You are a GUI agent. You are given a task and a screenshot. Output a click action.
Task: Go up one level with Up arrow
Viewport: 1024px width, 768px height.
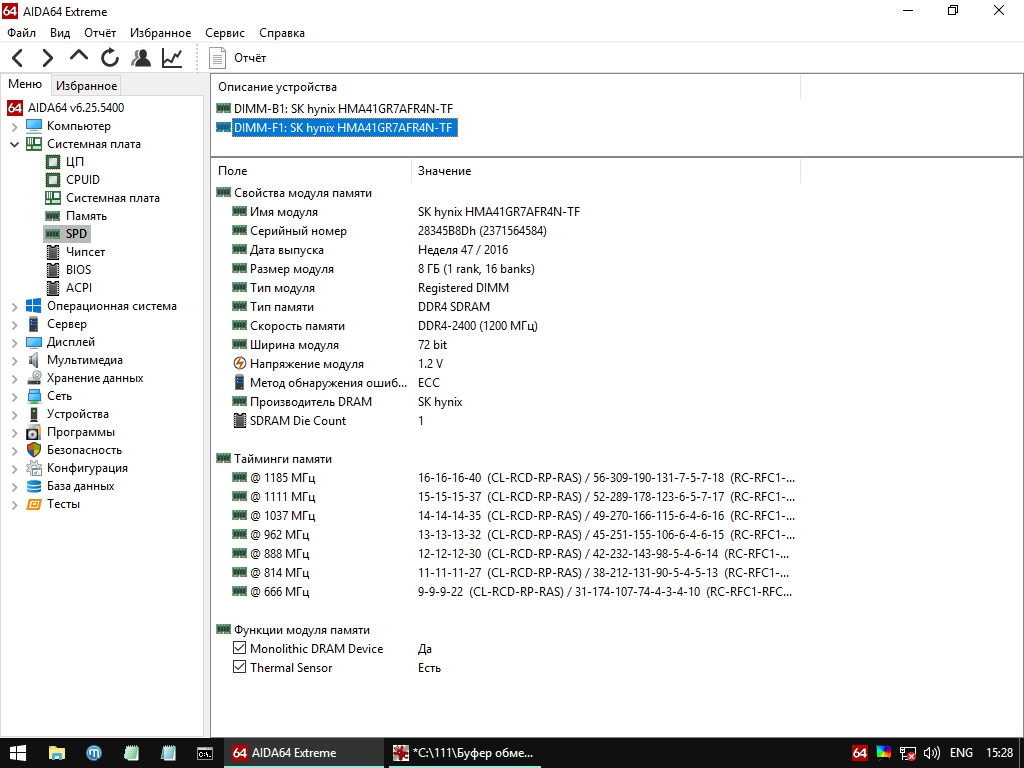[x=79, y=56]
